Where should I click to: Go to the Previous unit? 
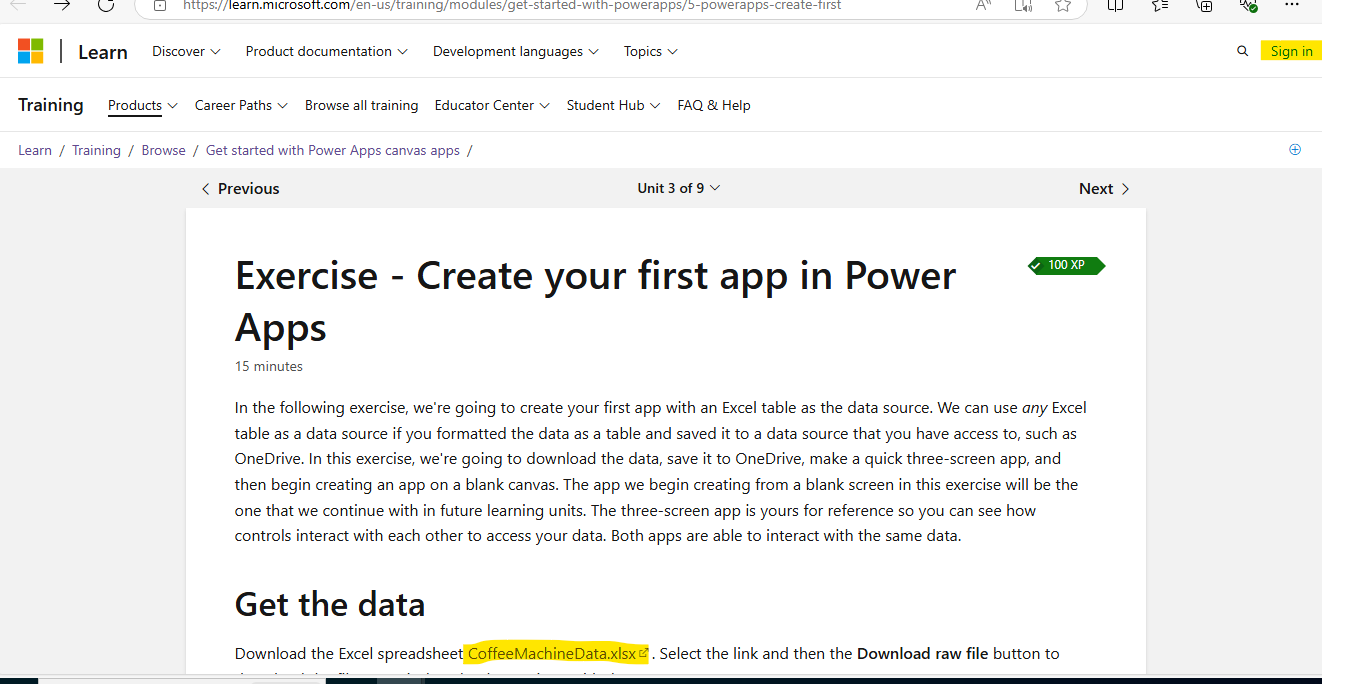[240, 188]
